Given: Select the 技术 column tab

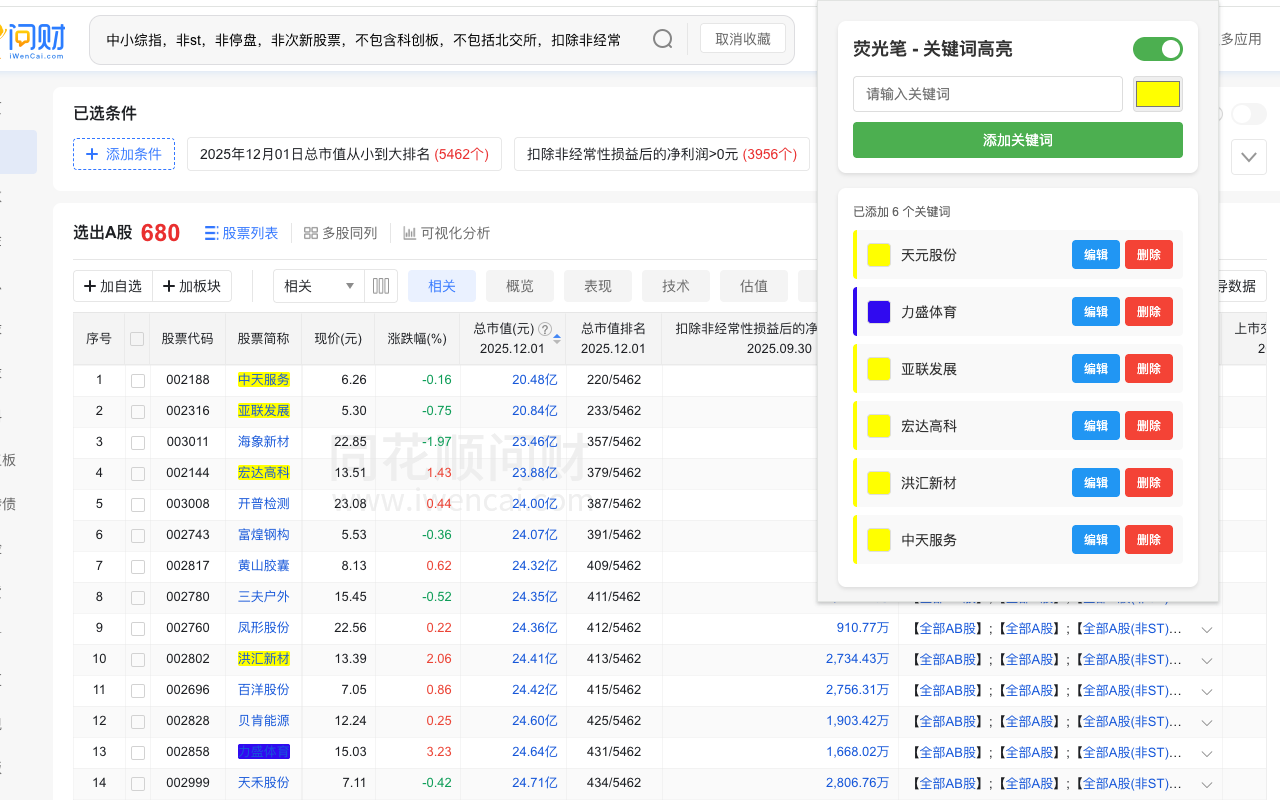Looking at the screenshot, I should pos(676,286).
